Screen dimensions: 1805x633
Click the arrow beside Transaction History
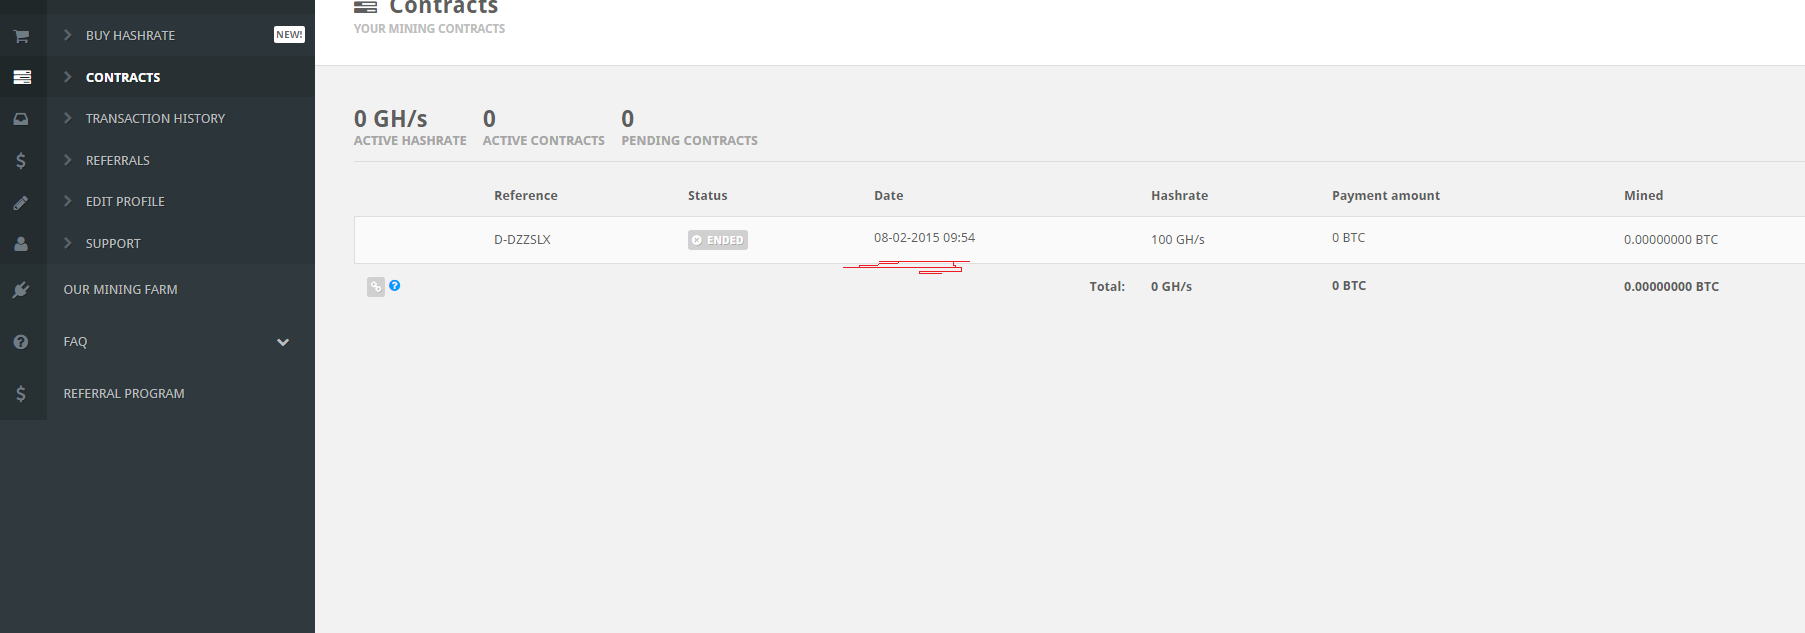click(x=68, y=118)
